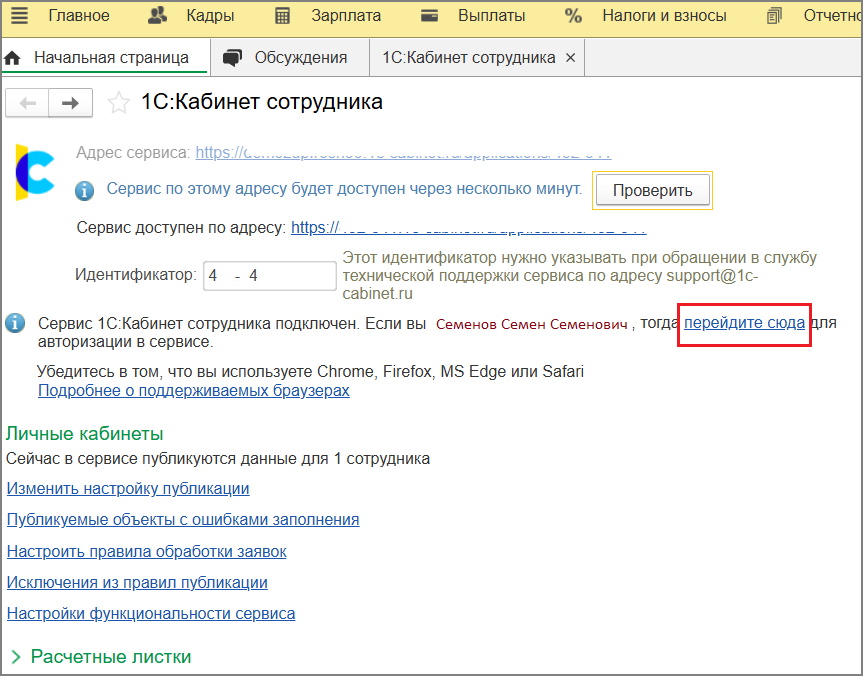Click the info icon beside Сервис подключен message
863x676 pixels.
tap(15, 323)
